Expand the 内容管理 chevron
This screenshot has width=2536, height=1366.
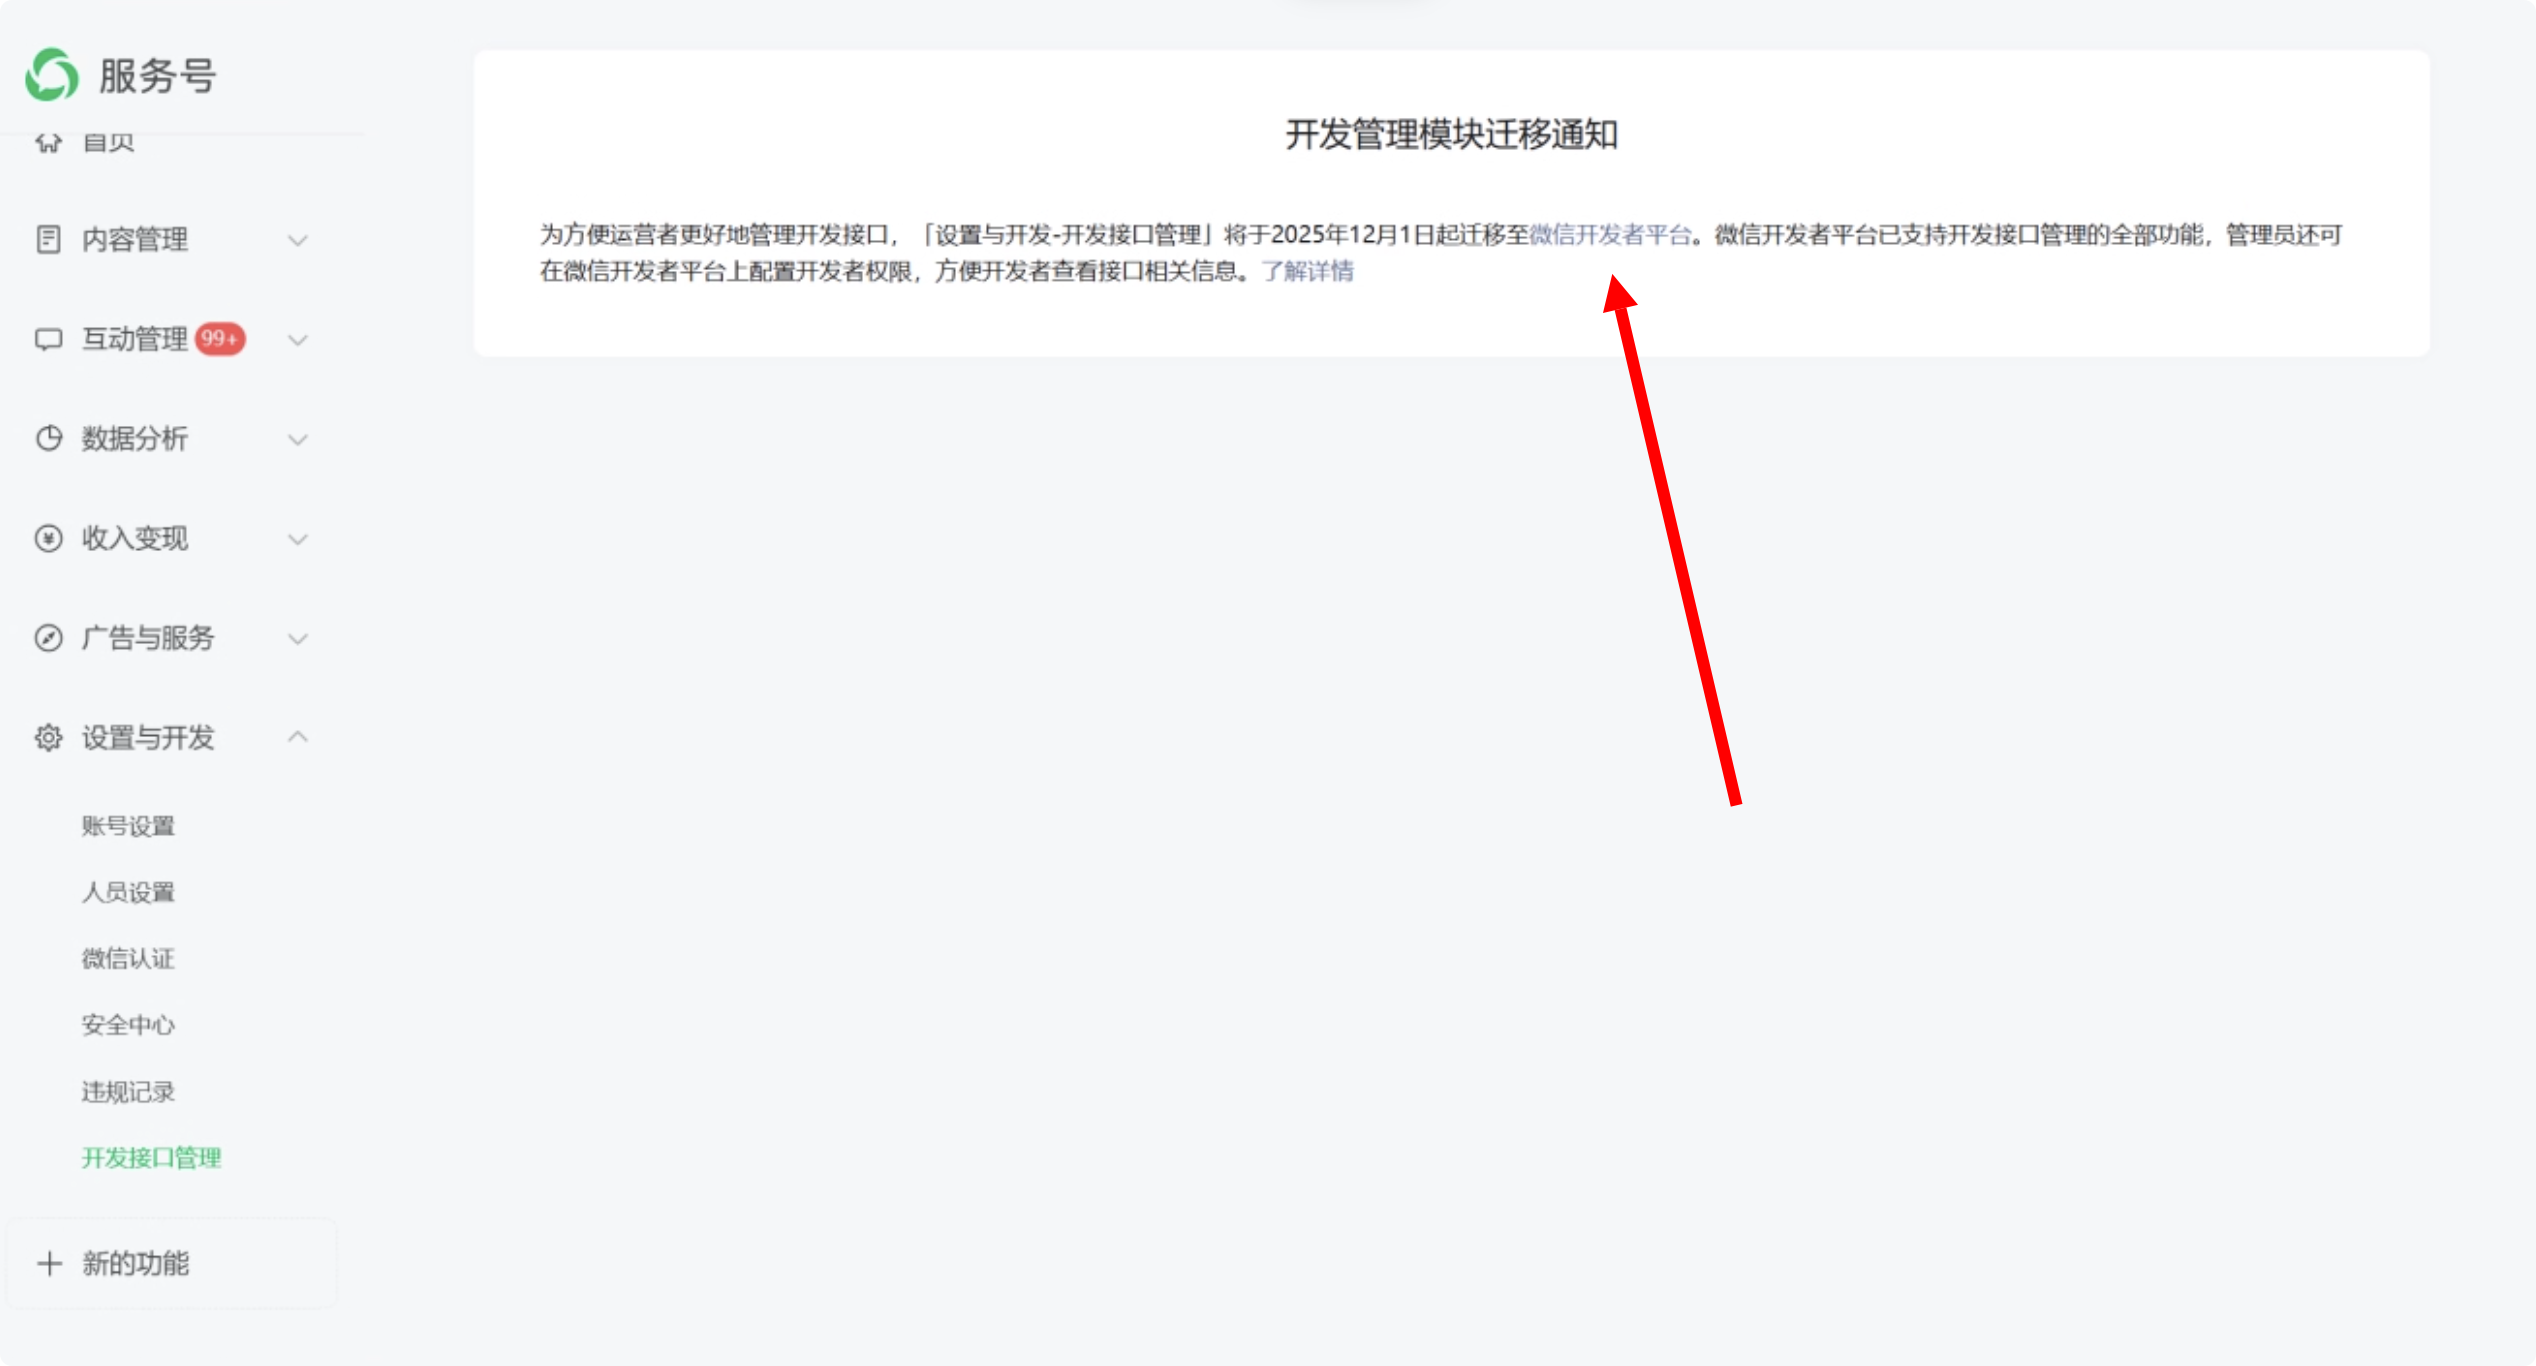point(297,240)
